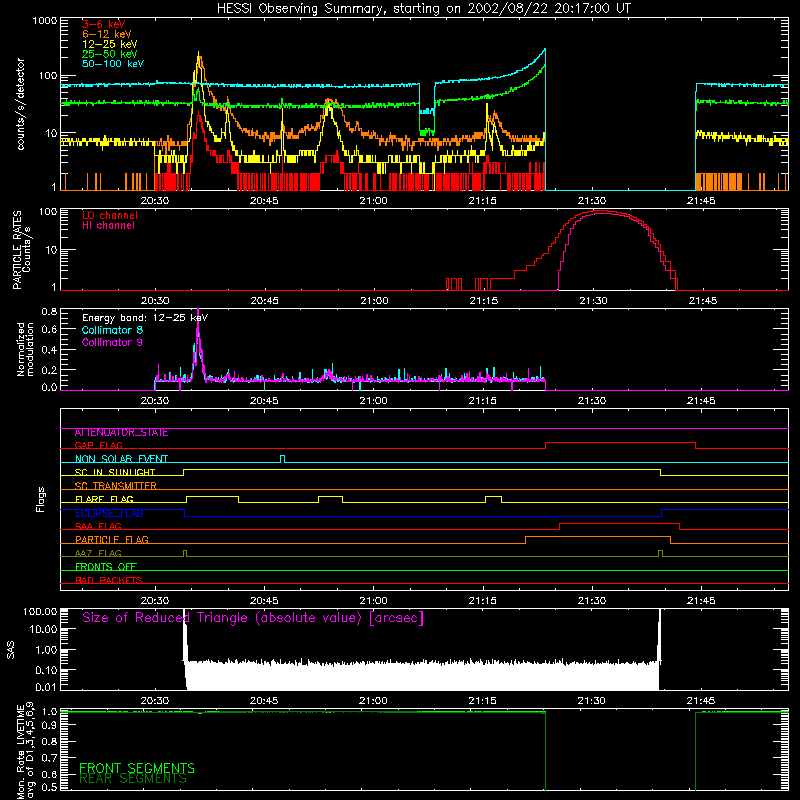The image size is (800, 800).
Task: Click the BAD_PACKETS label
Action: pyautogui.click(x=109, y=580)
